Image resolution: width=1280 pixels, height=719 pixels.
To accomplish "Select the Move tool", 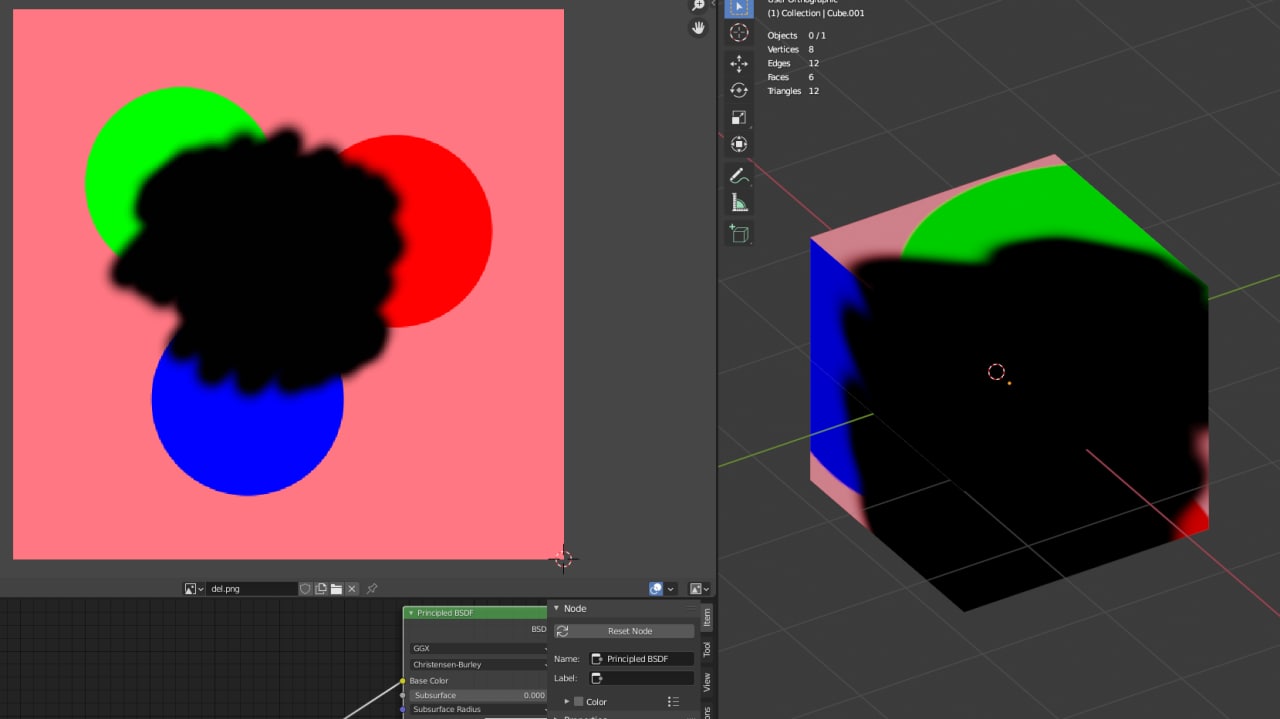I will (739, 64).
